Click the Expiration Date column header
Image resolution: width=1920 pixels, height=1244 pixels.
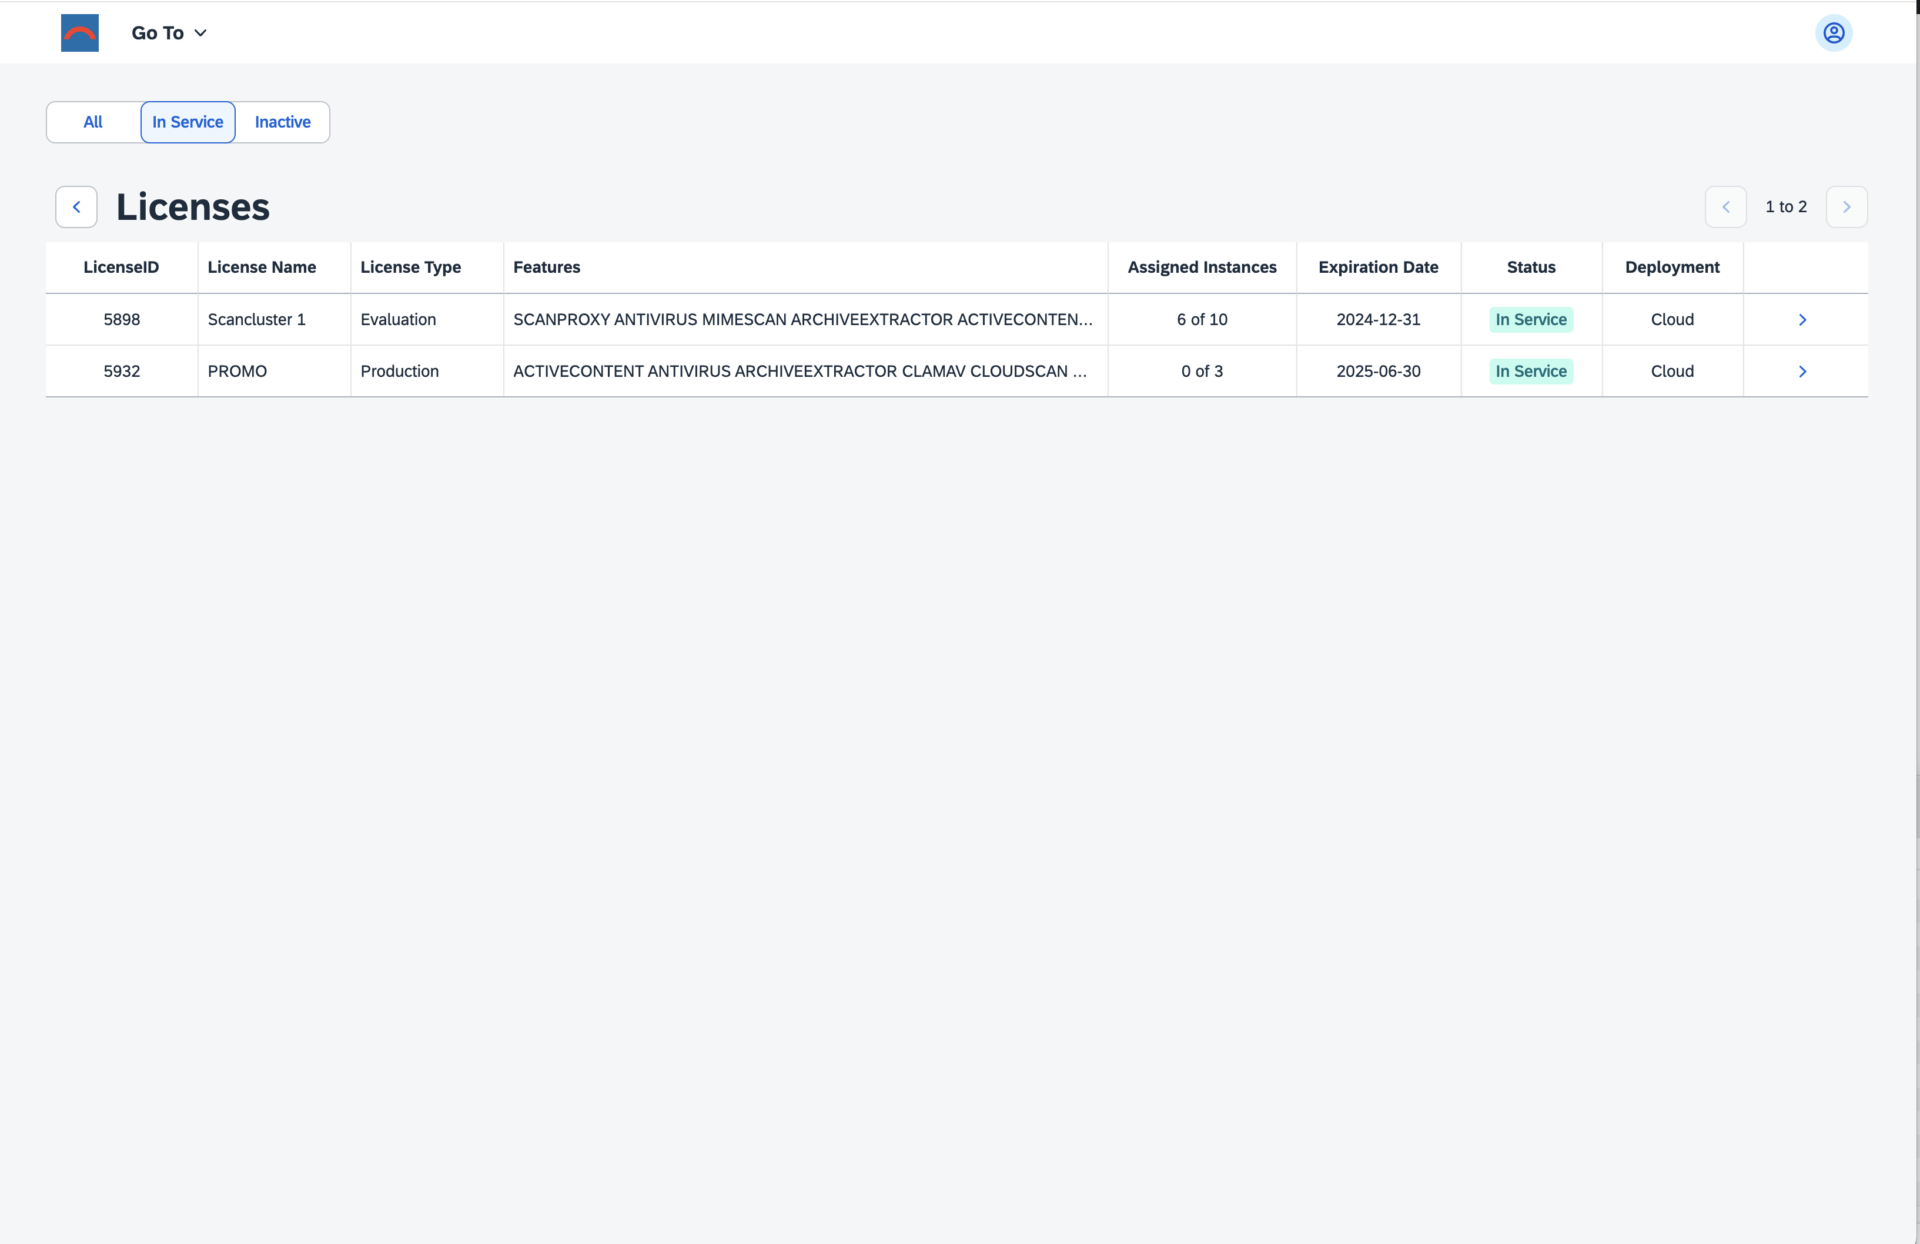(1378, 267)
